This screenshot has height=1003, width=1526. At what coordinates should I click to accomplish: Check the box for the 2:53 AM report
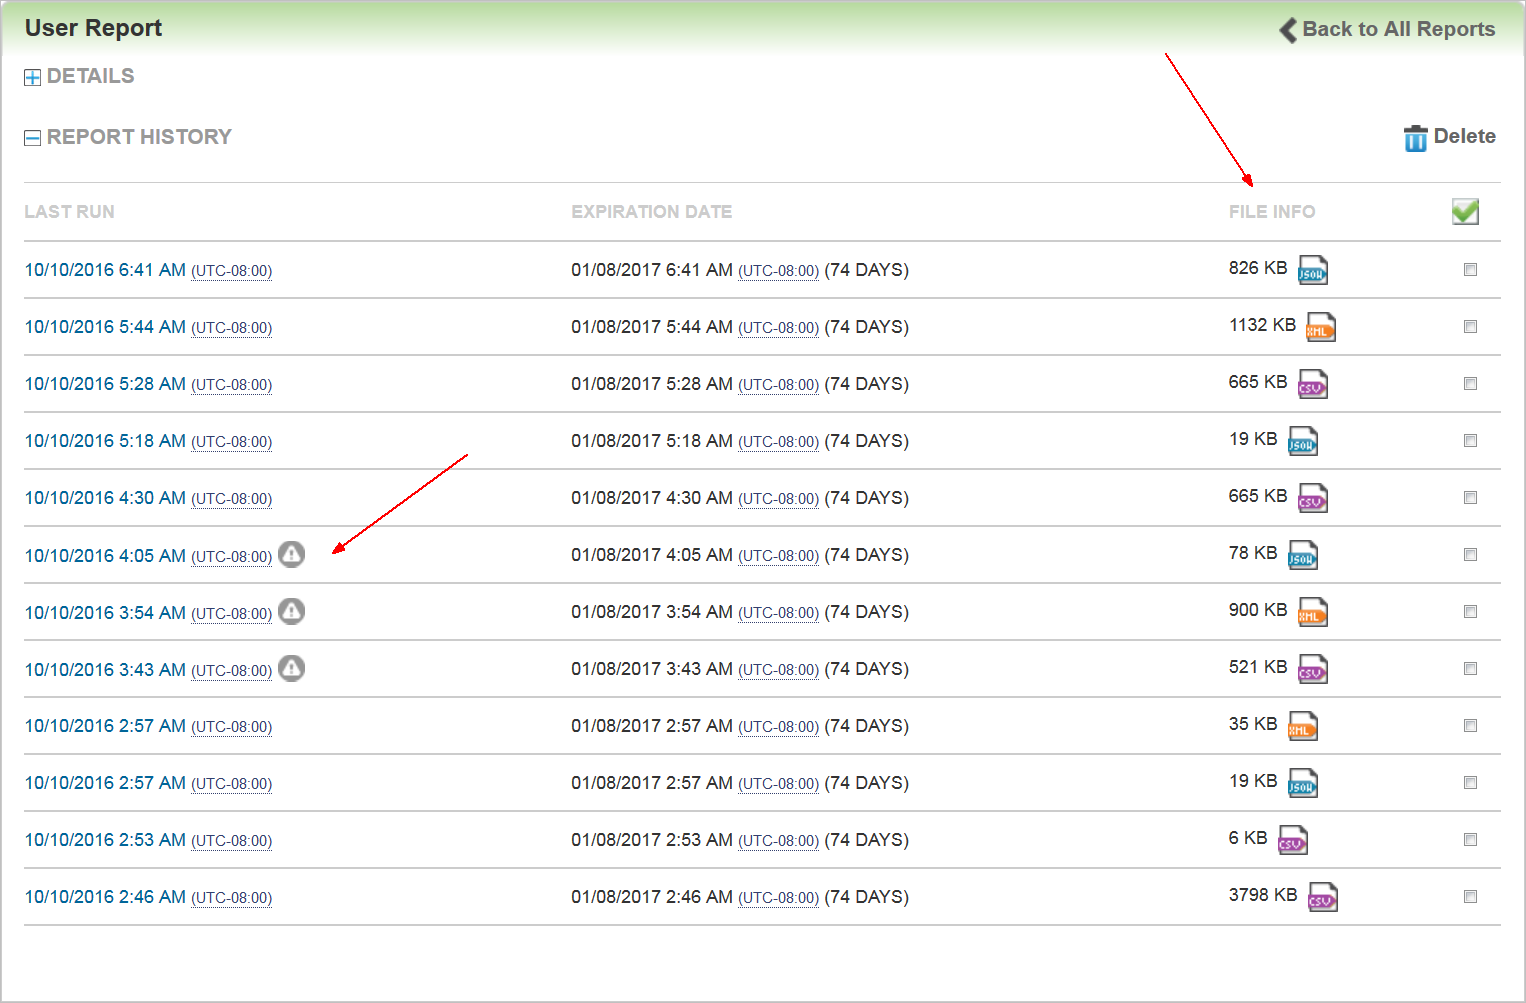click(1470, 839)
